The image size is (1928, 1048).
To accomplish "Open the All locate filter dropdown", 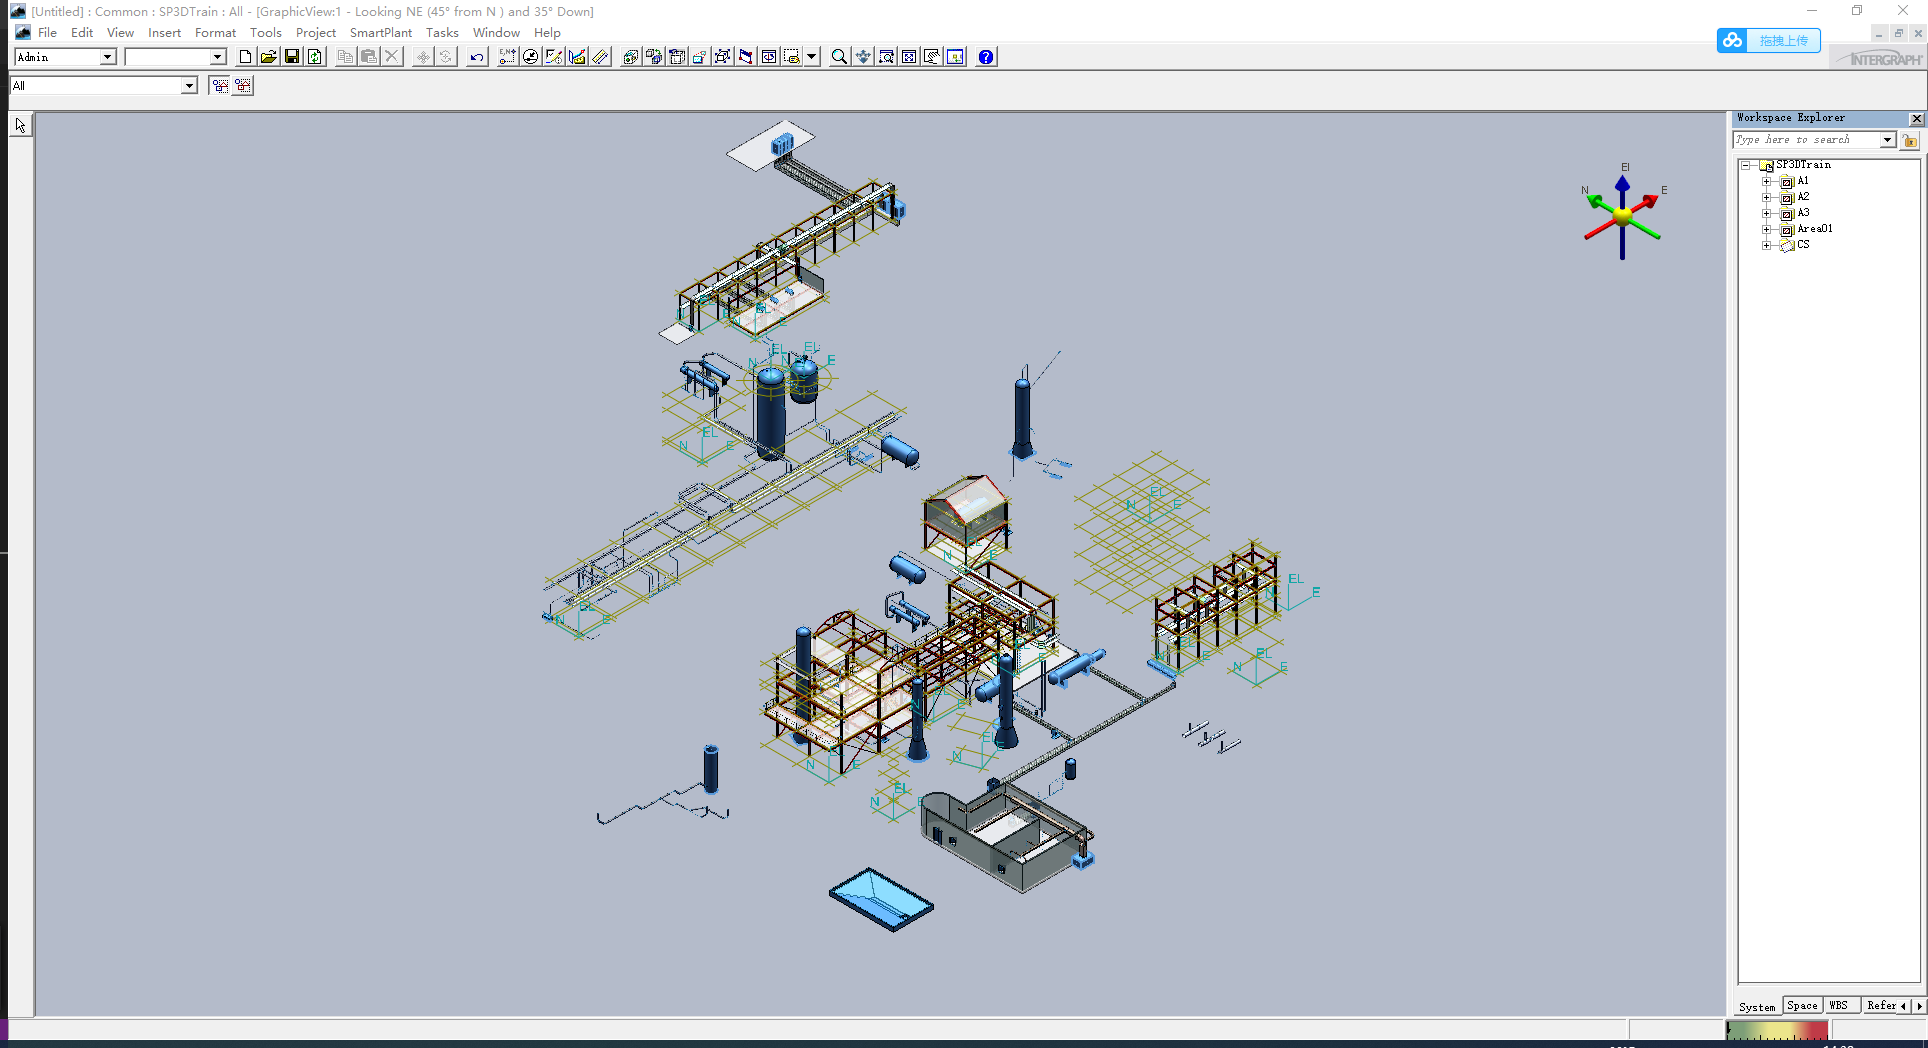I will [x=189, y=85].
